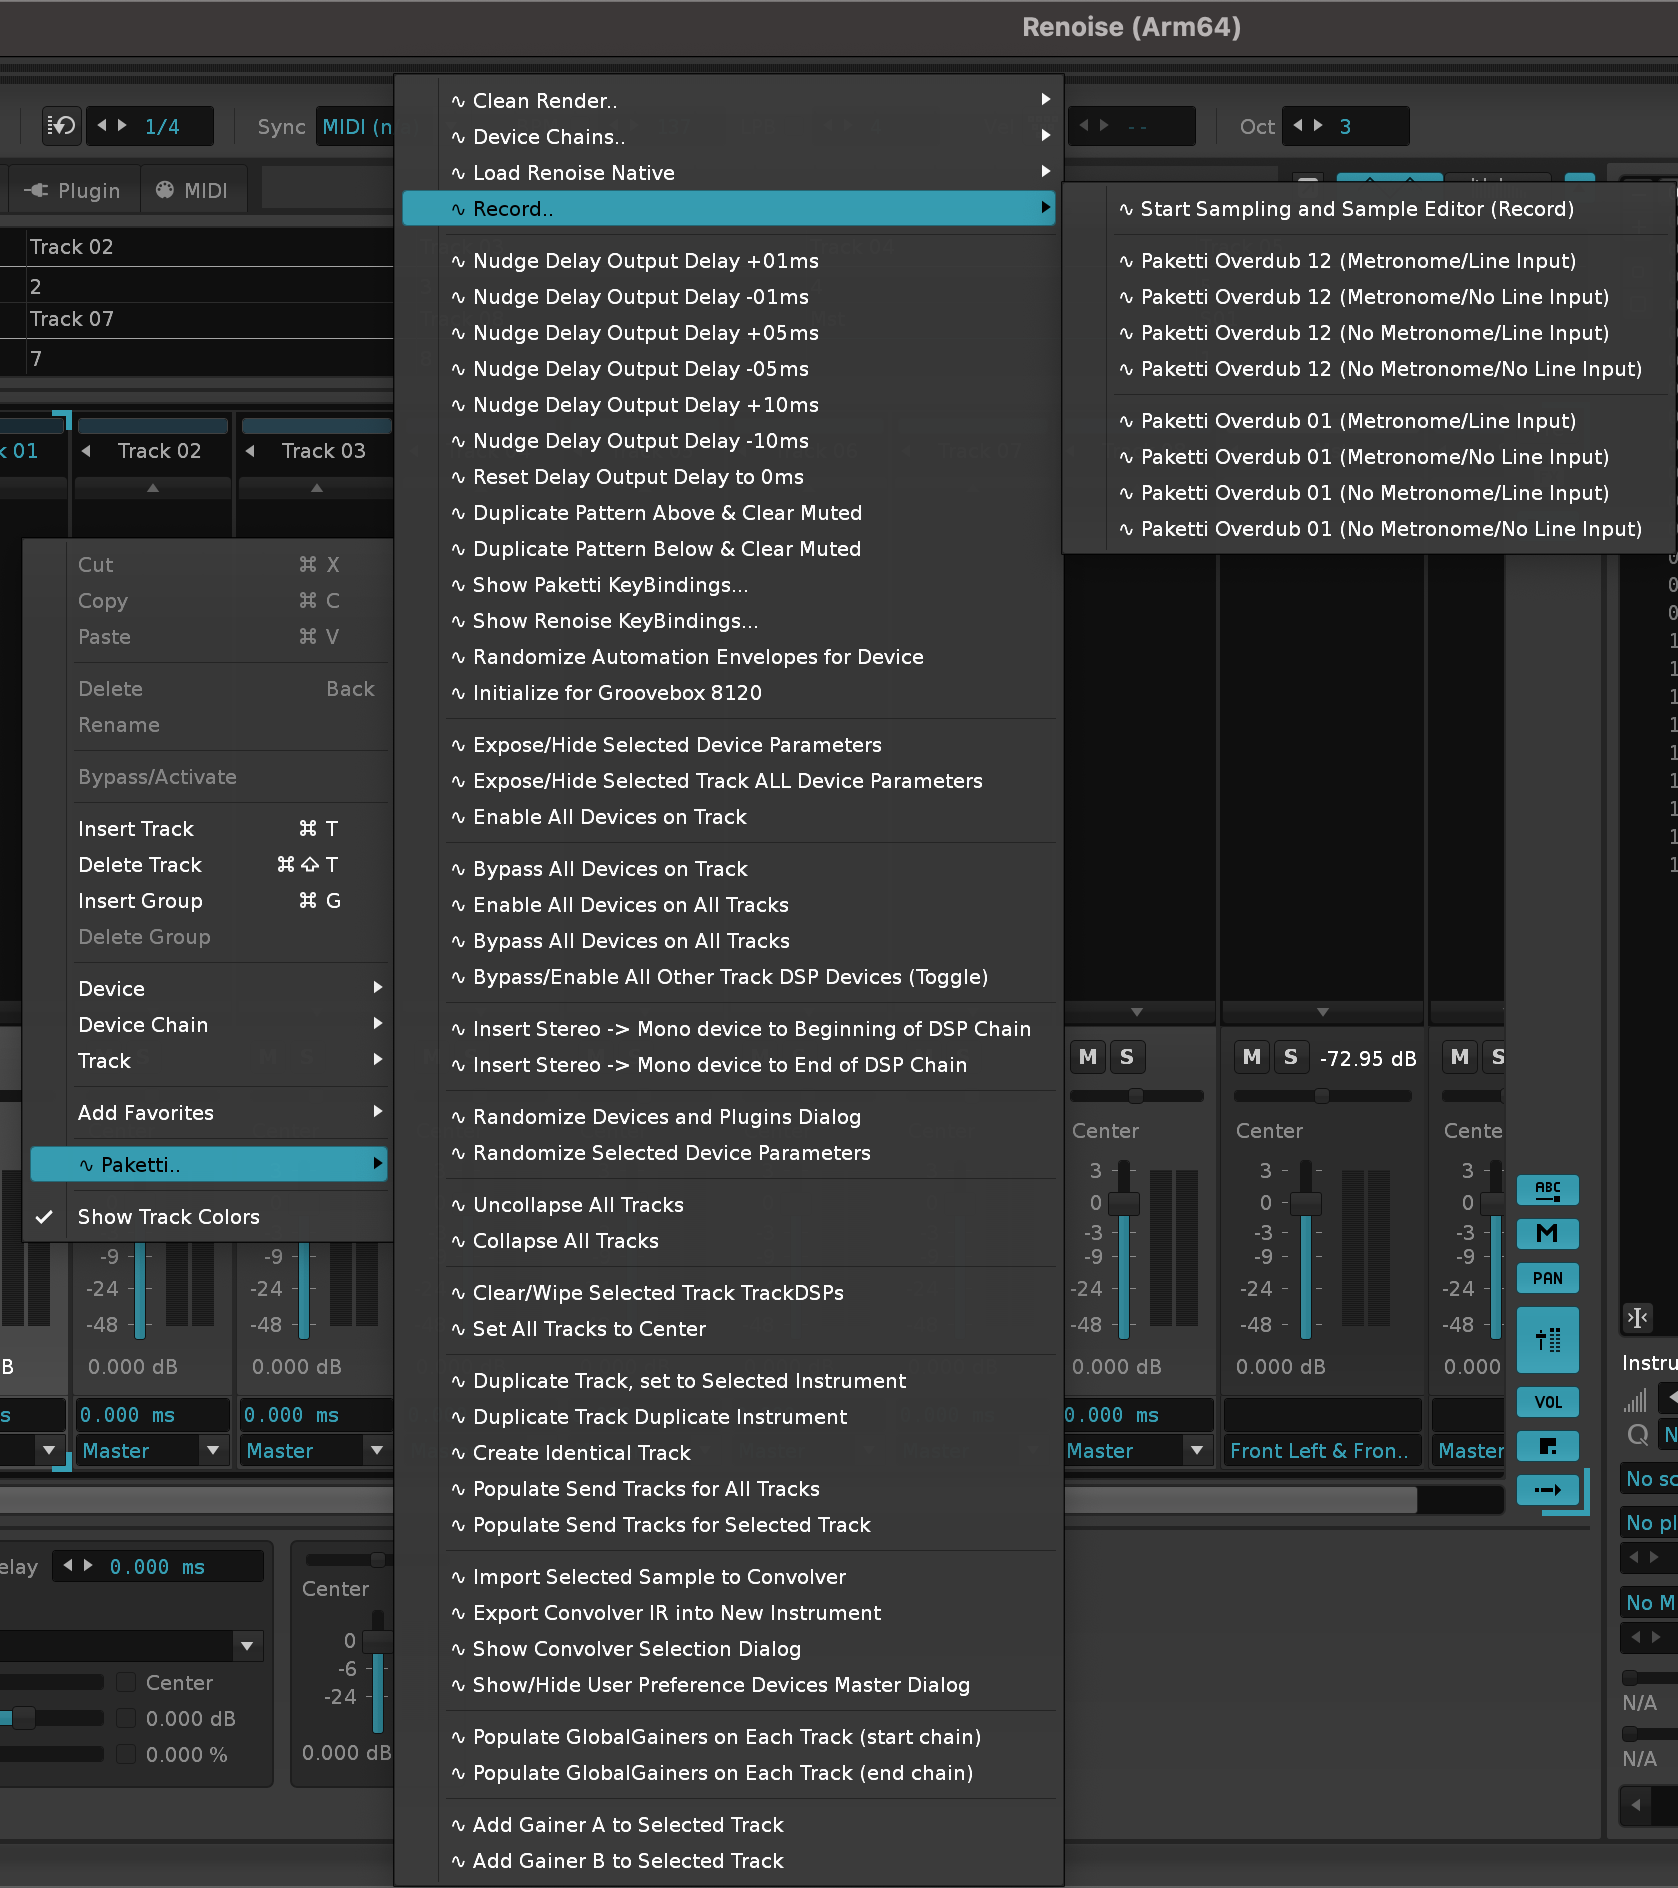This screenshot has width=1678, height=1888.
Task: Switch to the Plugin tab
Action: [73, 190]
